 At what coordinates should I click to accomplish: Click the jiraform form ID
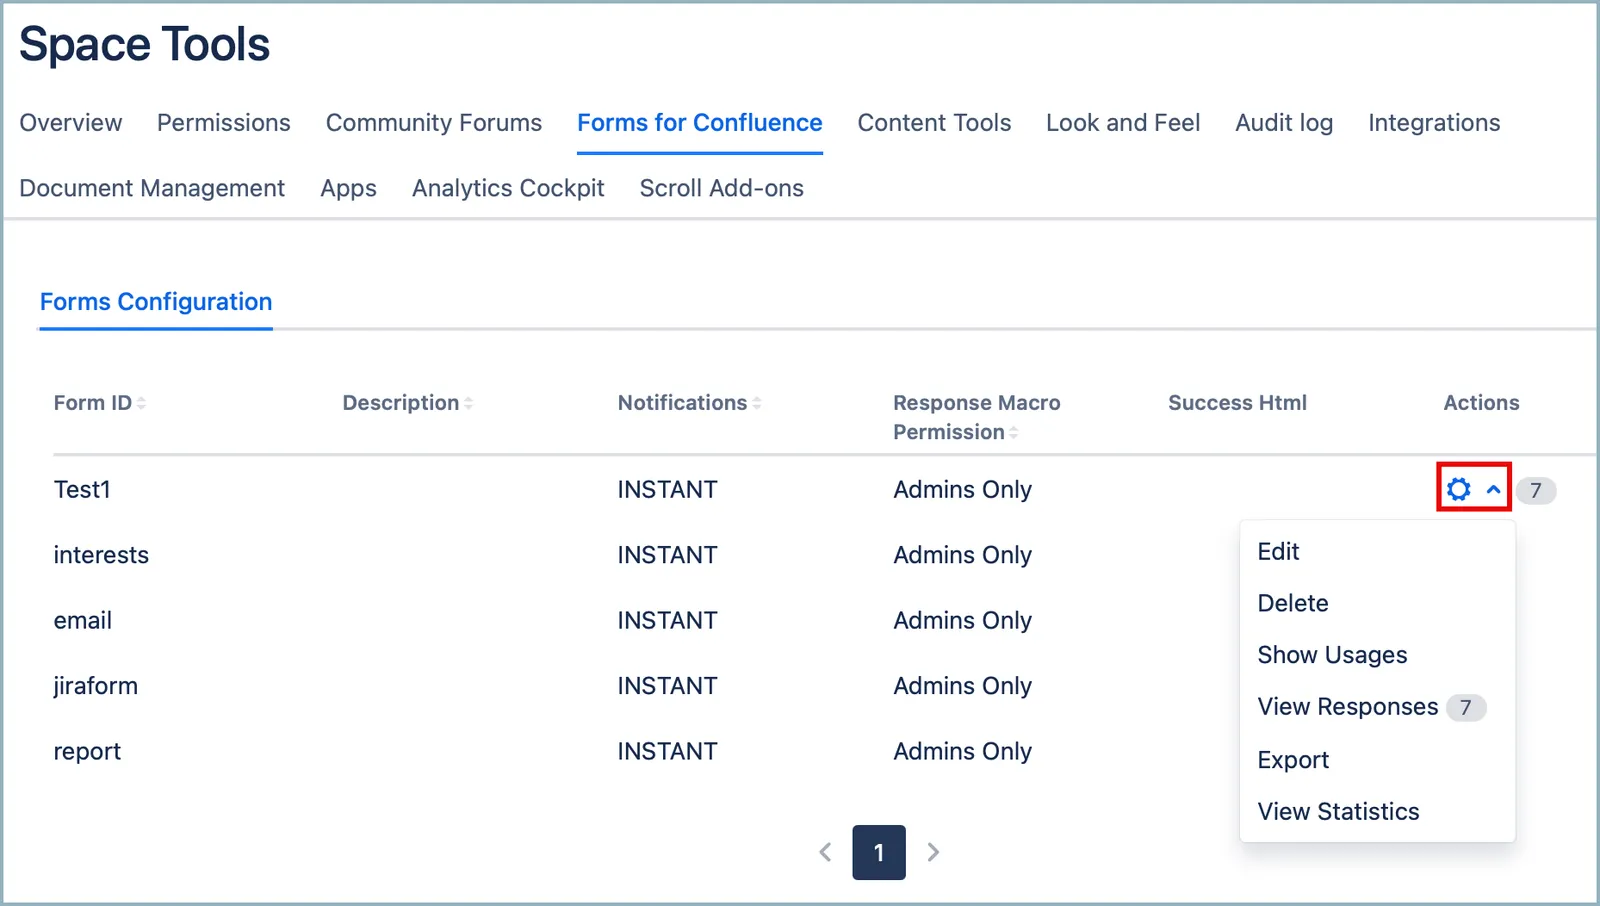pyautogui.click(x=95, y=686)
